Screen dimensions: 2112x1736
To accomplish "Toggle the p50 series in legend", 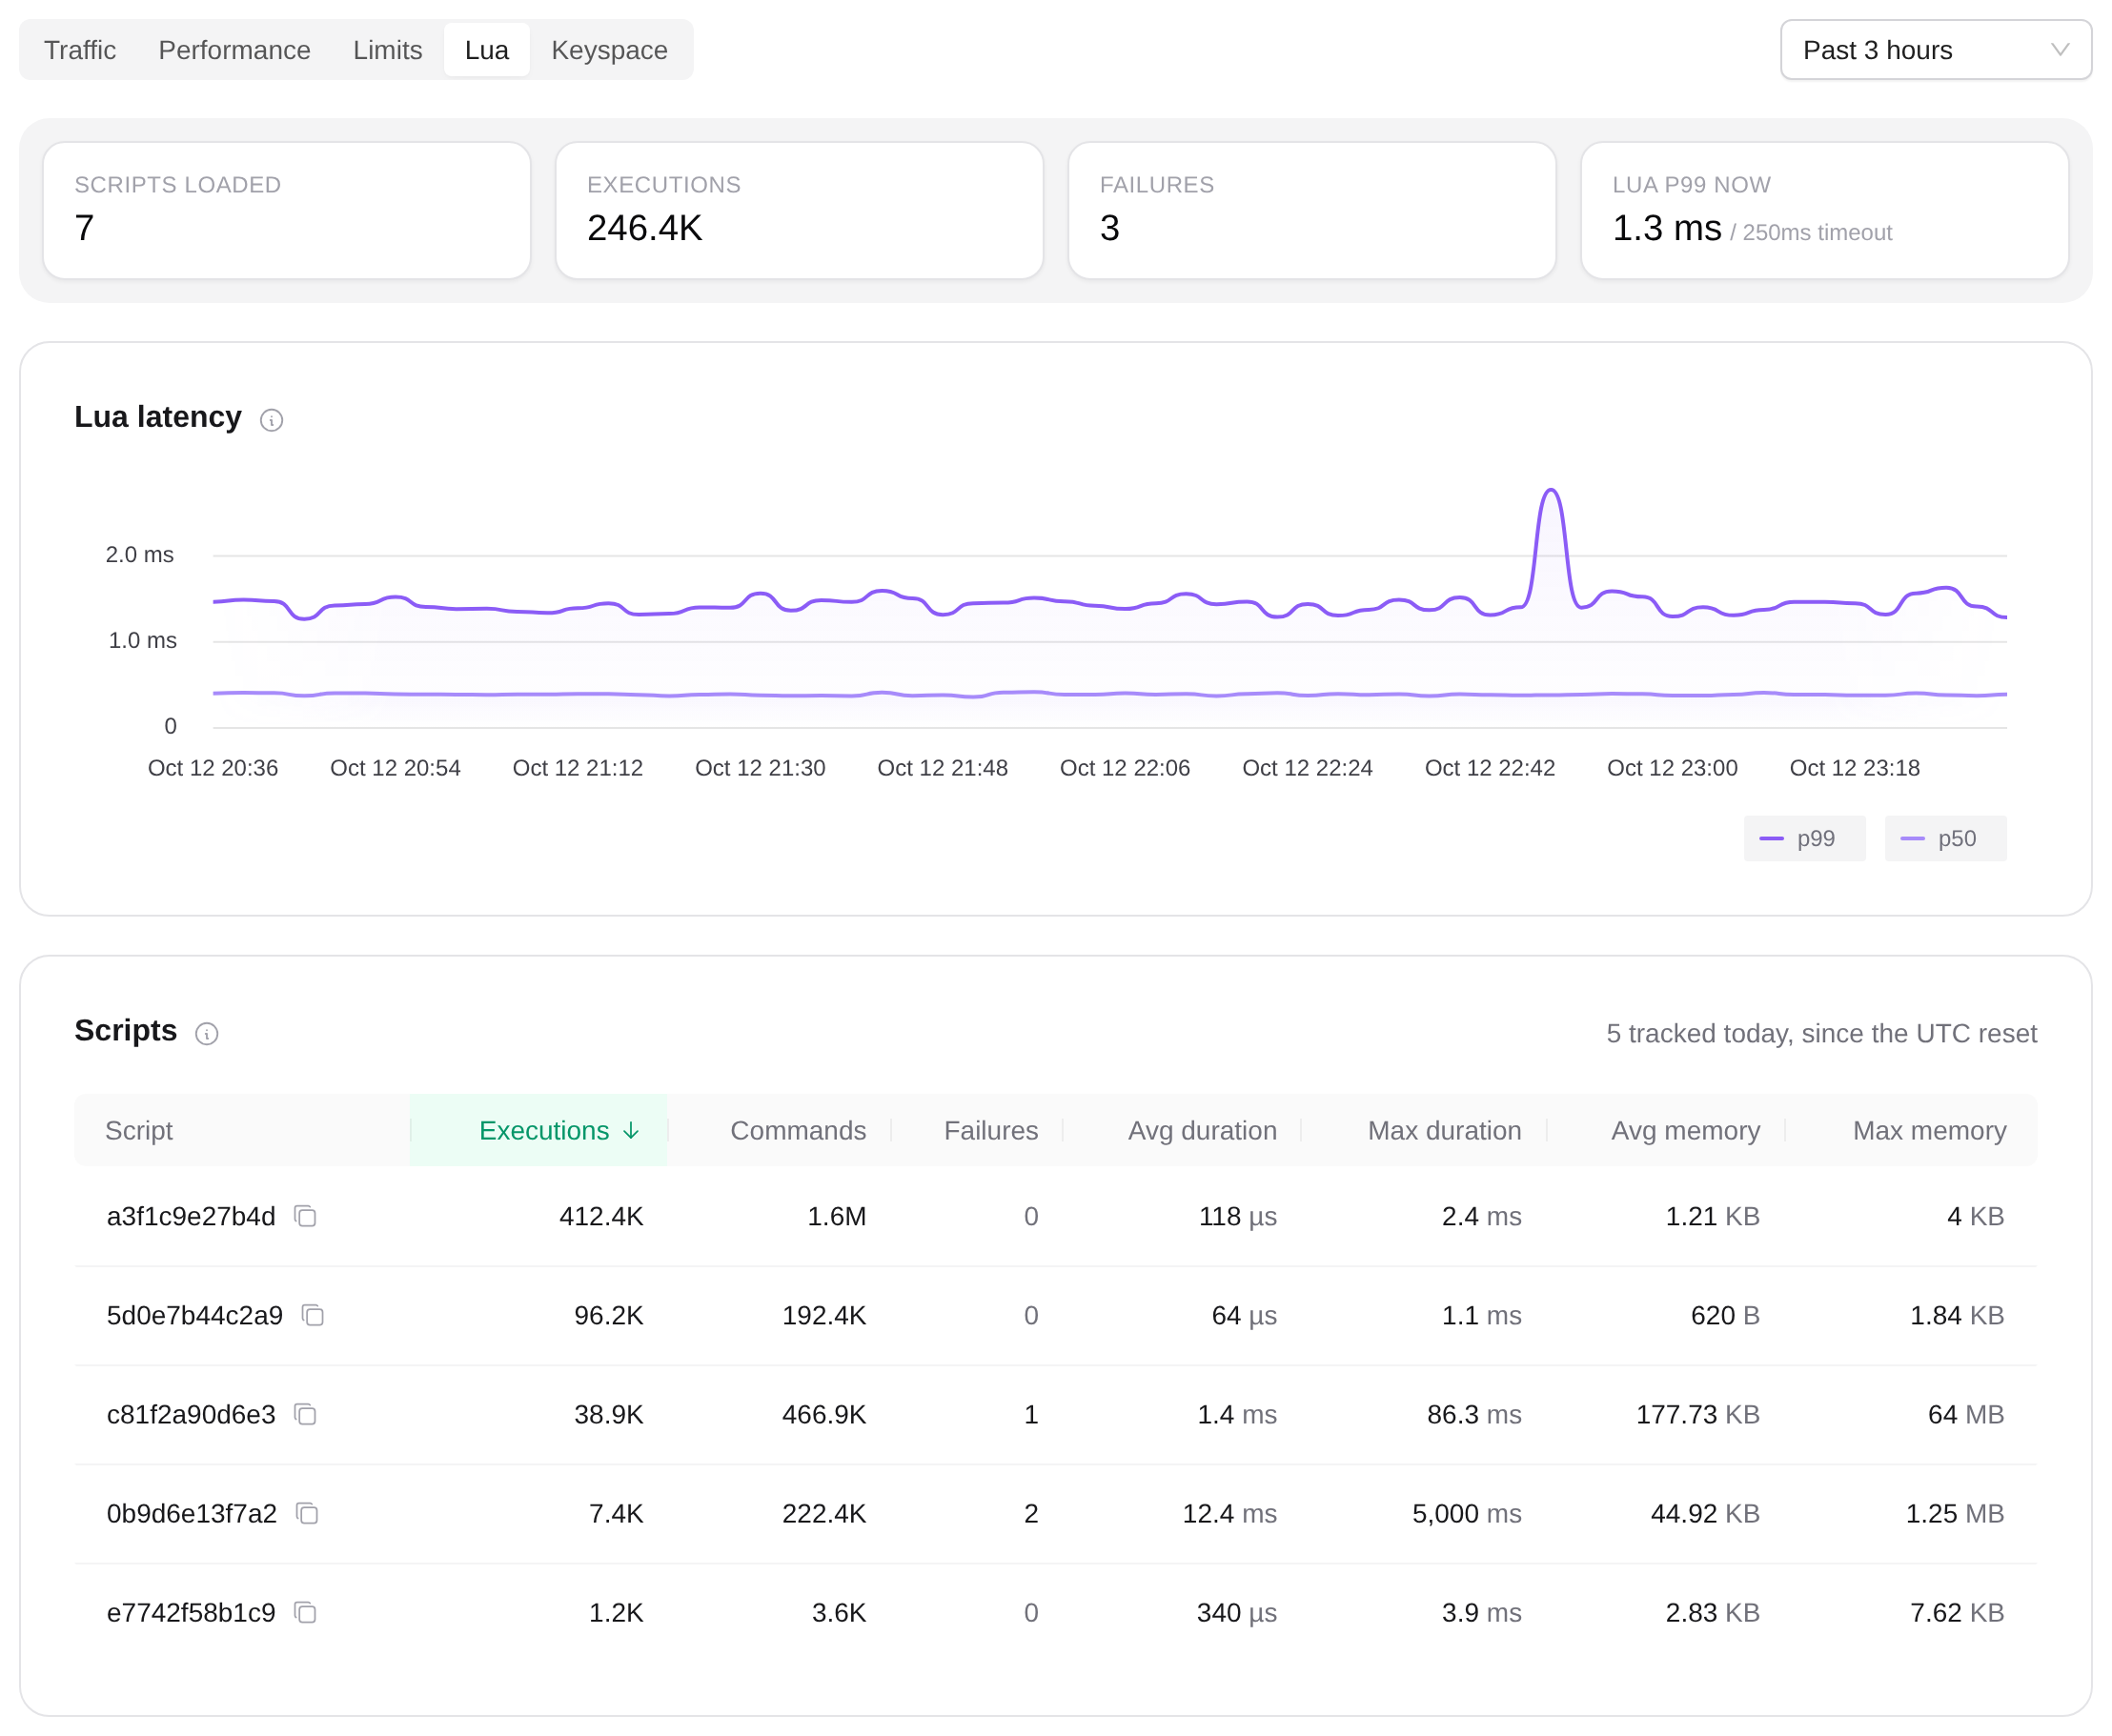I will 1945,838.
